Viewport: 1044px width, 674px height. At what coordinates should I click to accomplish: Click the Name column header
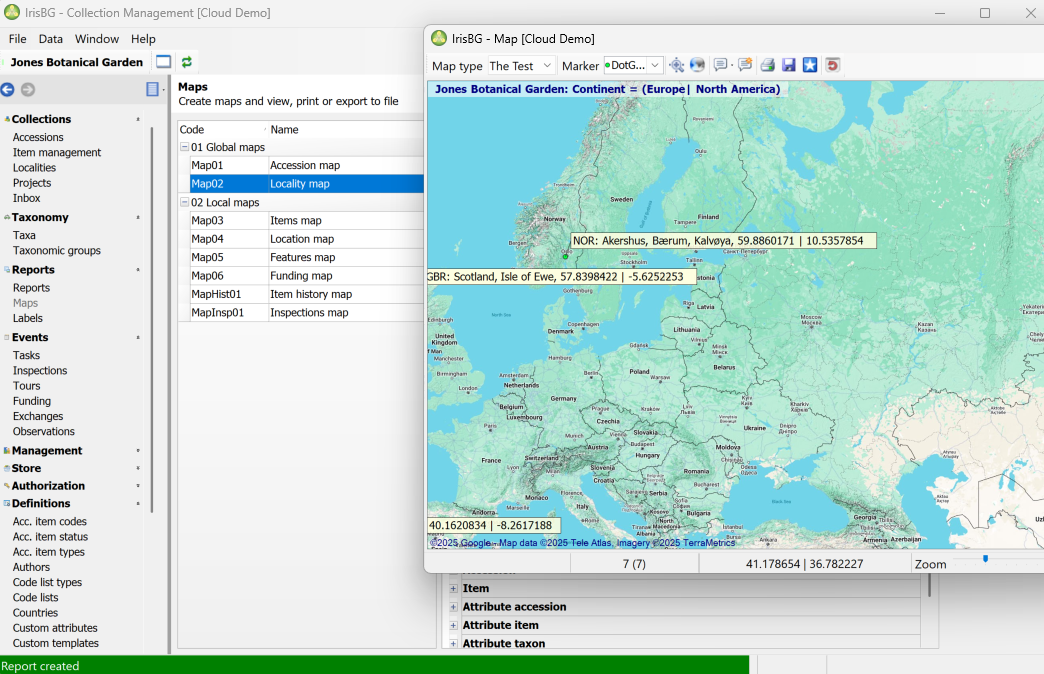[x=346, y=130]
